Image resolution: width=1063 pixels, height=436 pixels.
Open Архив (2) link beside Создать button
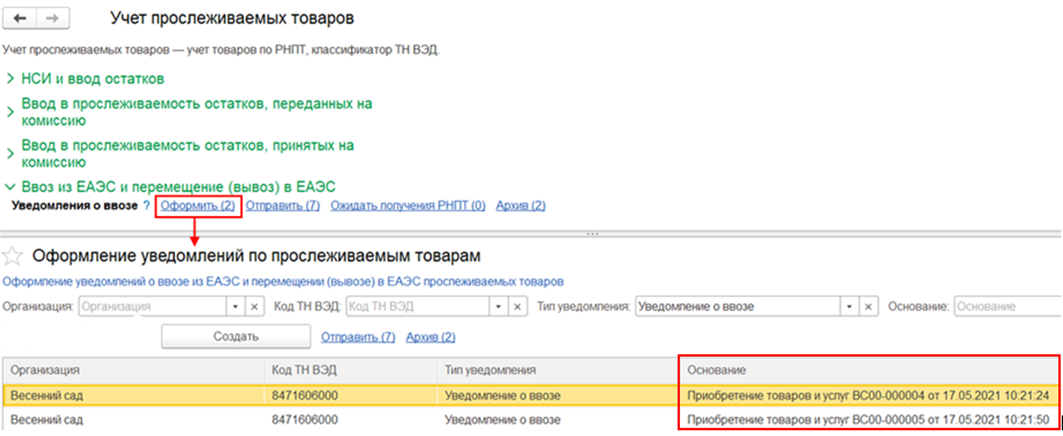[x=430, y=337]
